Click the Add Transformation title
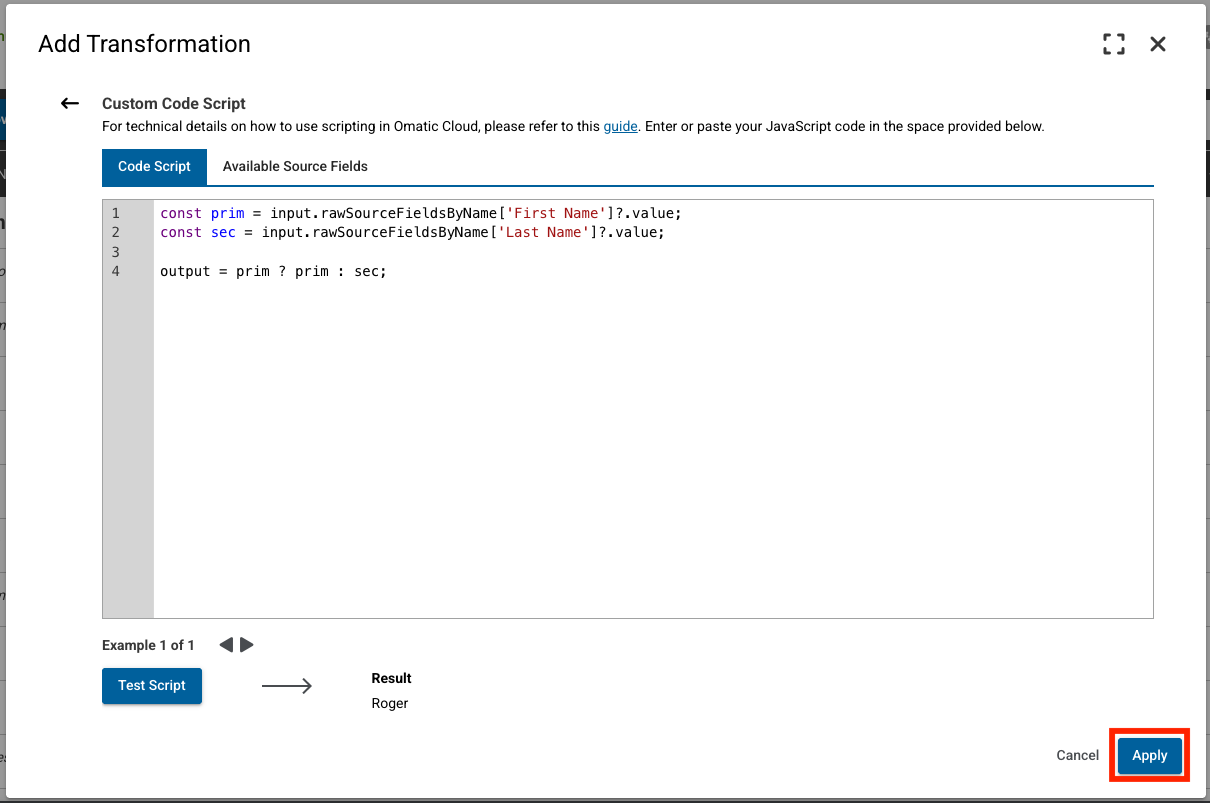 144,44
